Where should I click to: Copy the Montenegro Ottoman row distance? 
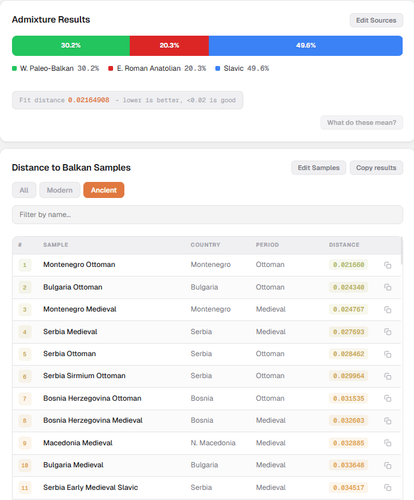(387, 265)
